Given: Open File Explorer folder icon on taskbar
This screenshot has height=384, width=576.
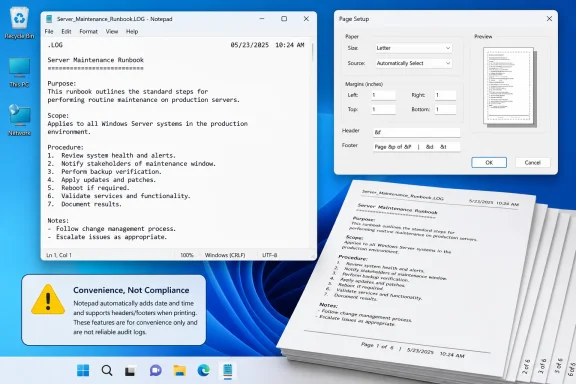Looking at the screenshot, I should coord(180,370).
